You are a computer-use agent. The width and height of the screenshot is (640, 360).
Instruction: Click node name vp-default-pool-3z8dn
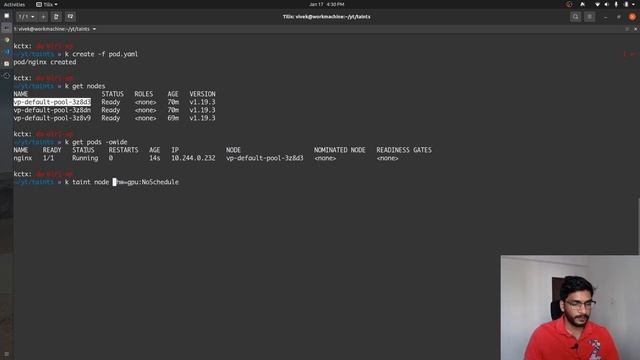point(52,110)
